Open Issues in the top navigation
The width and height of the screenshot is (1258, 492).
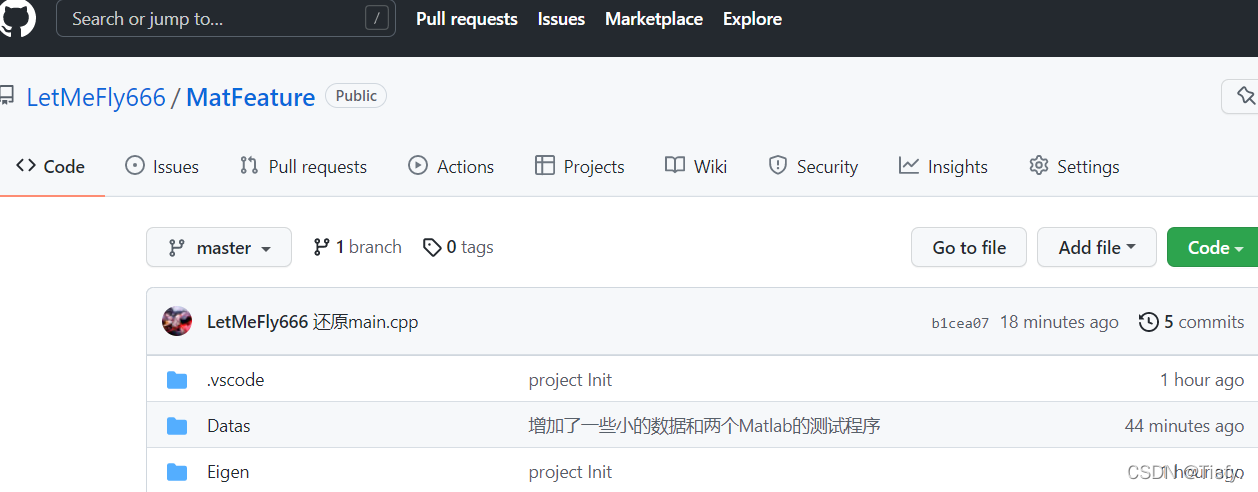click(x=561, y=19)
